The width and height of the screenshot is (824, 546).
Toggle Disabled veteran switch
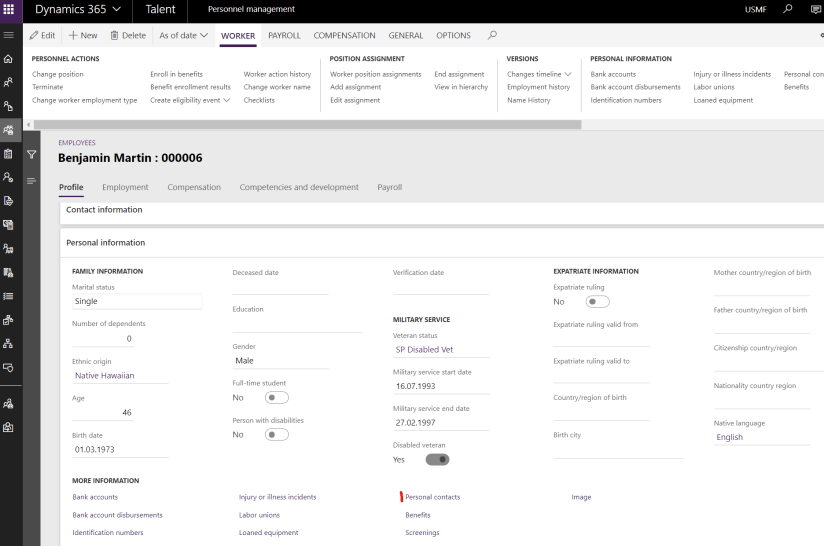pos(437,460)
